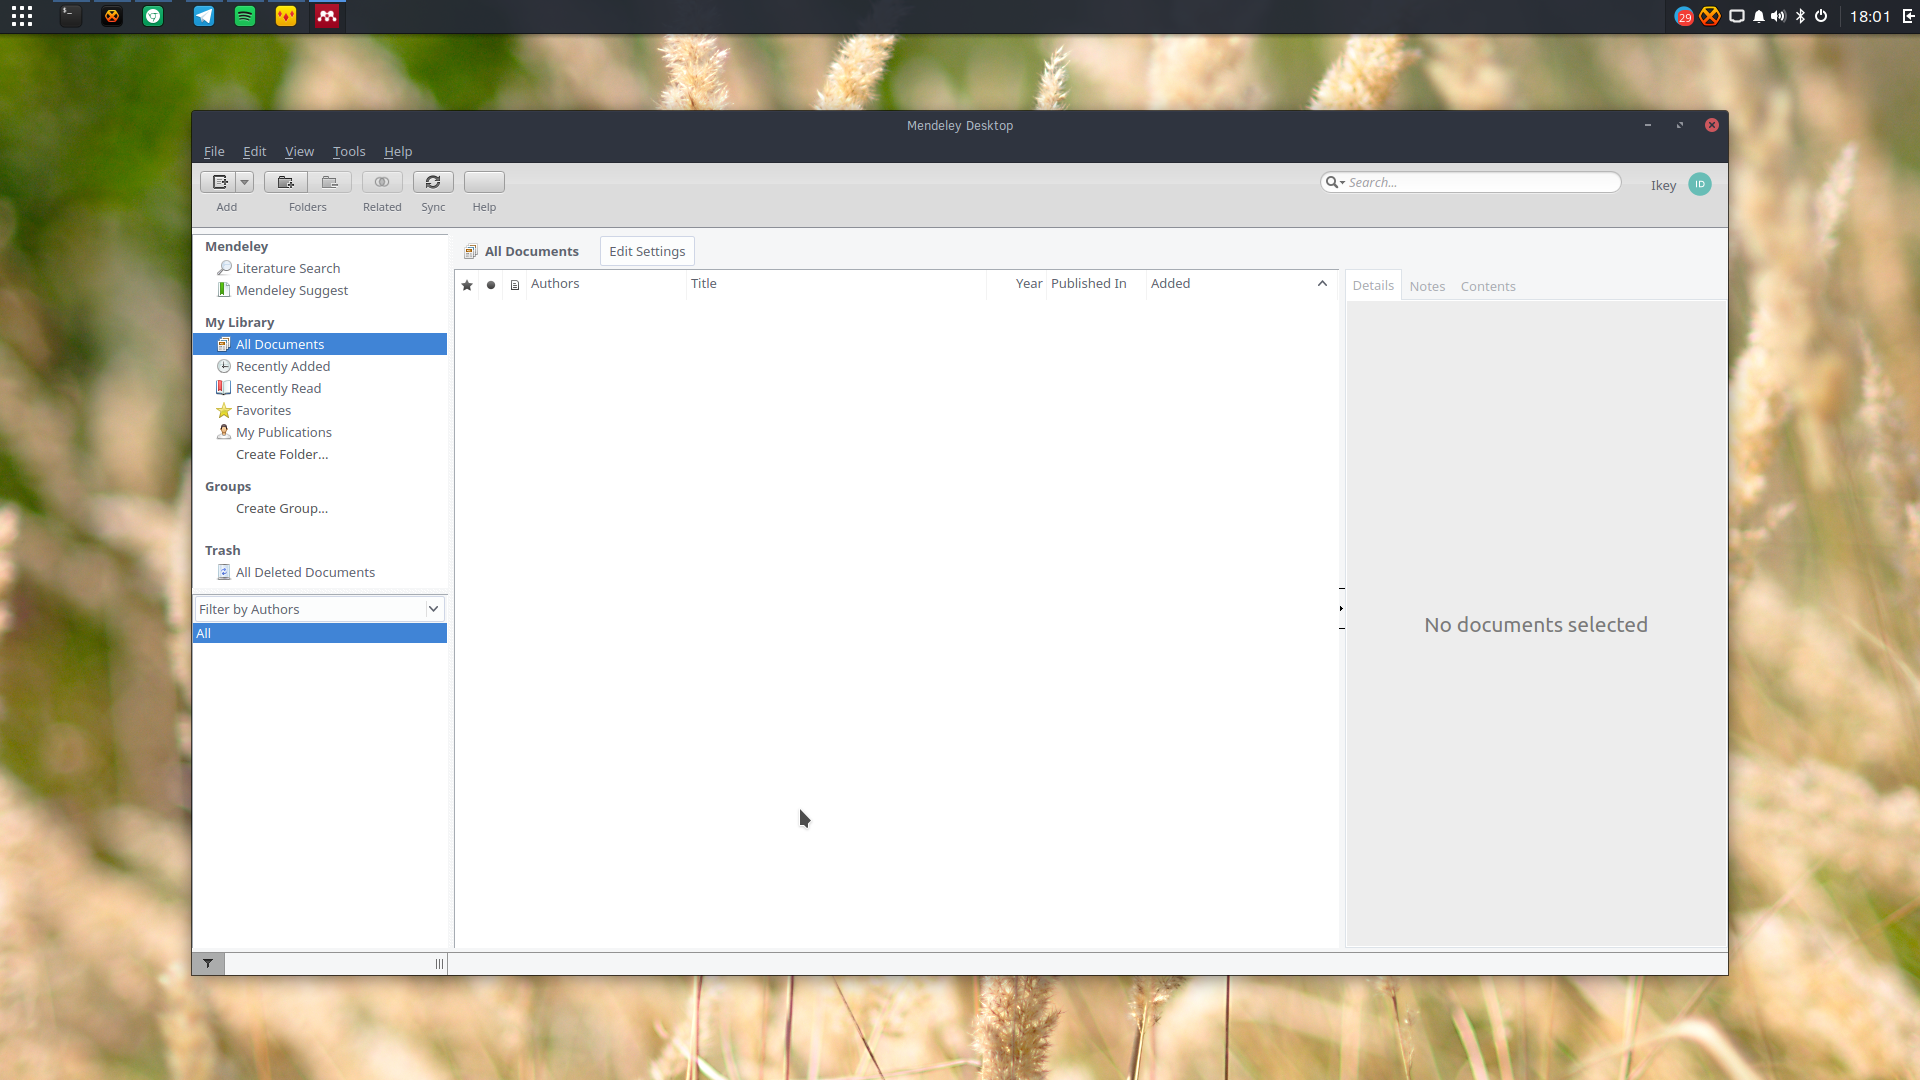
Task: Click the Related documents toolbar icon
Action: [382, 182]
